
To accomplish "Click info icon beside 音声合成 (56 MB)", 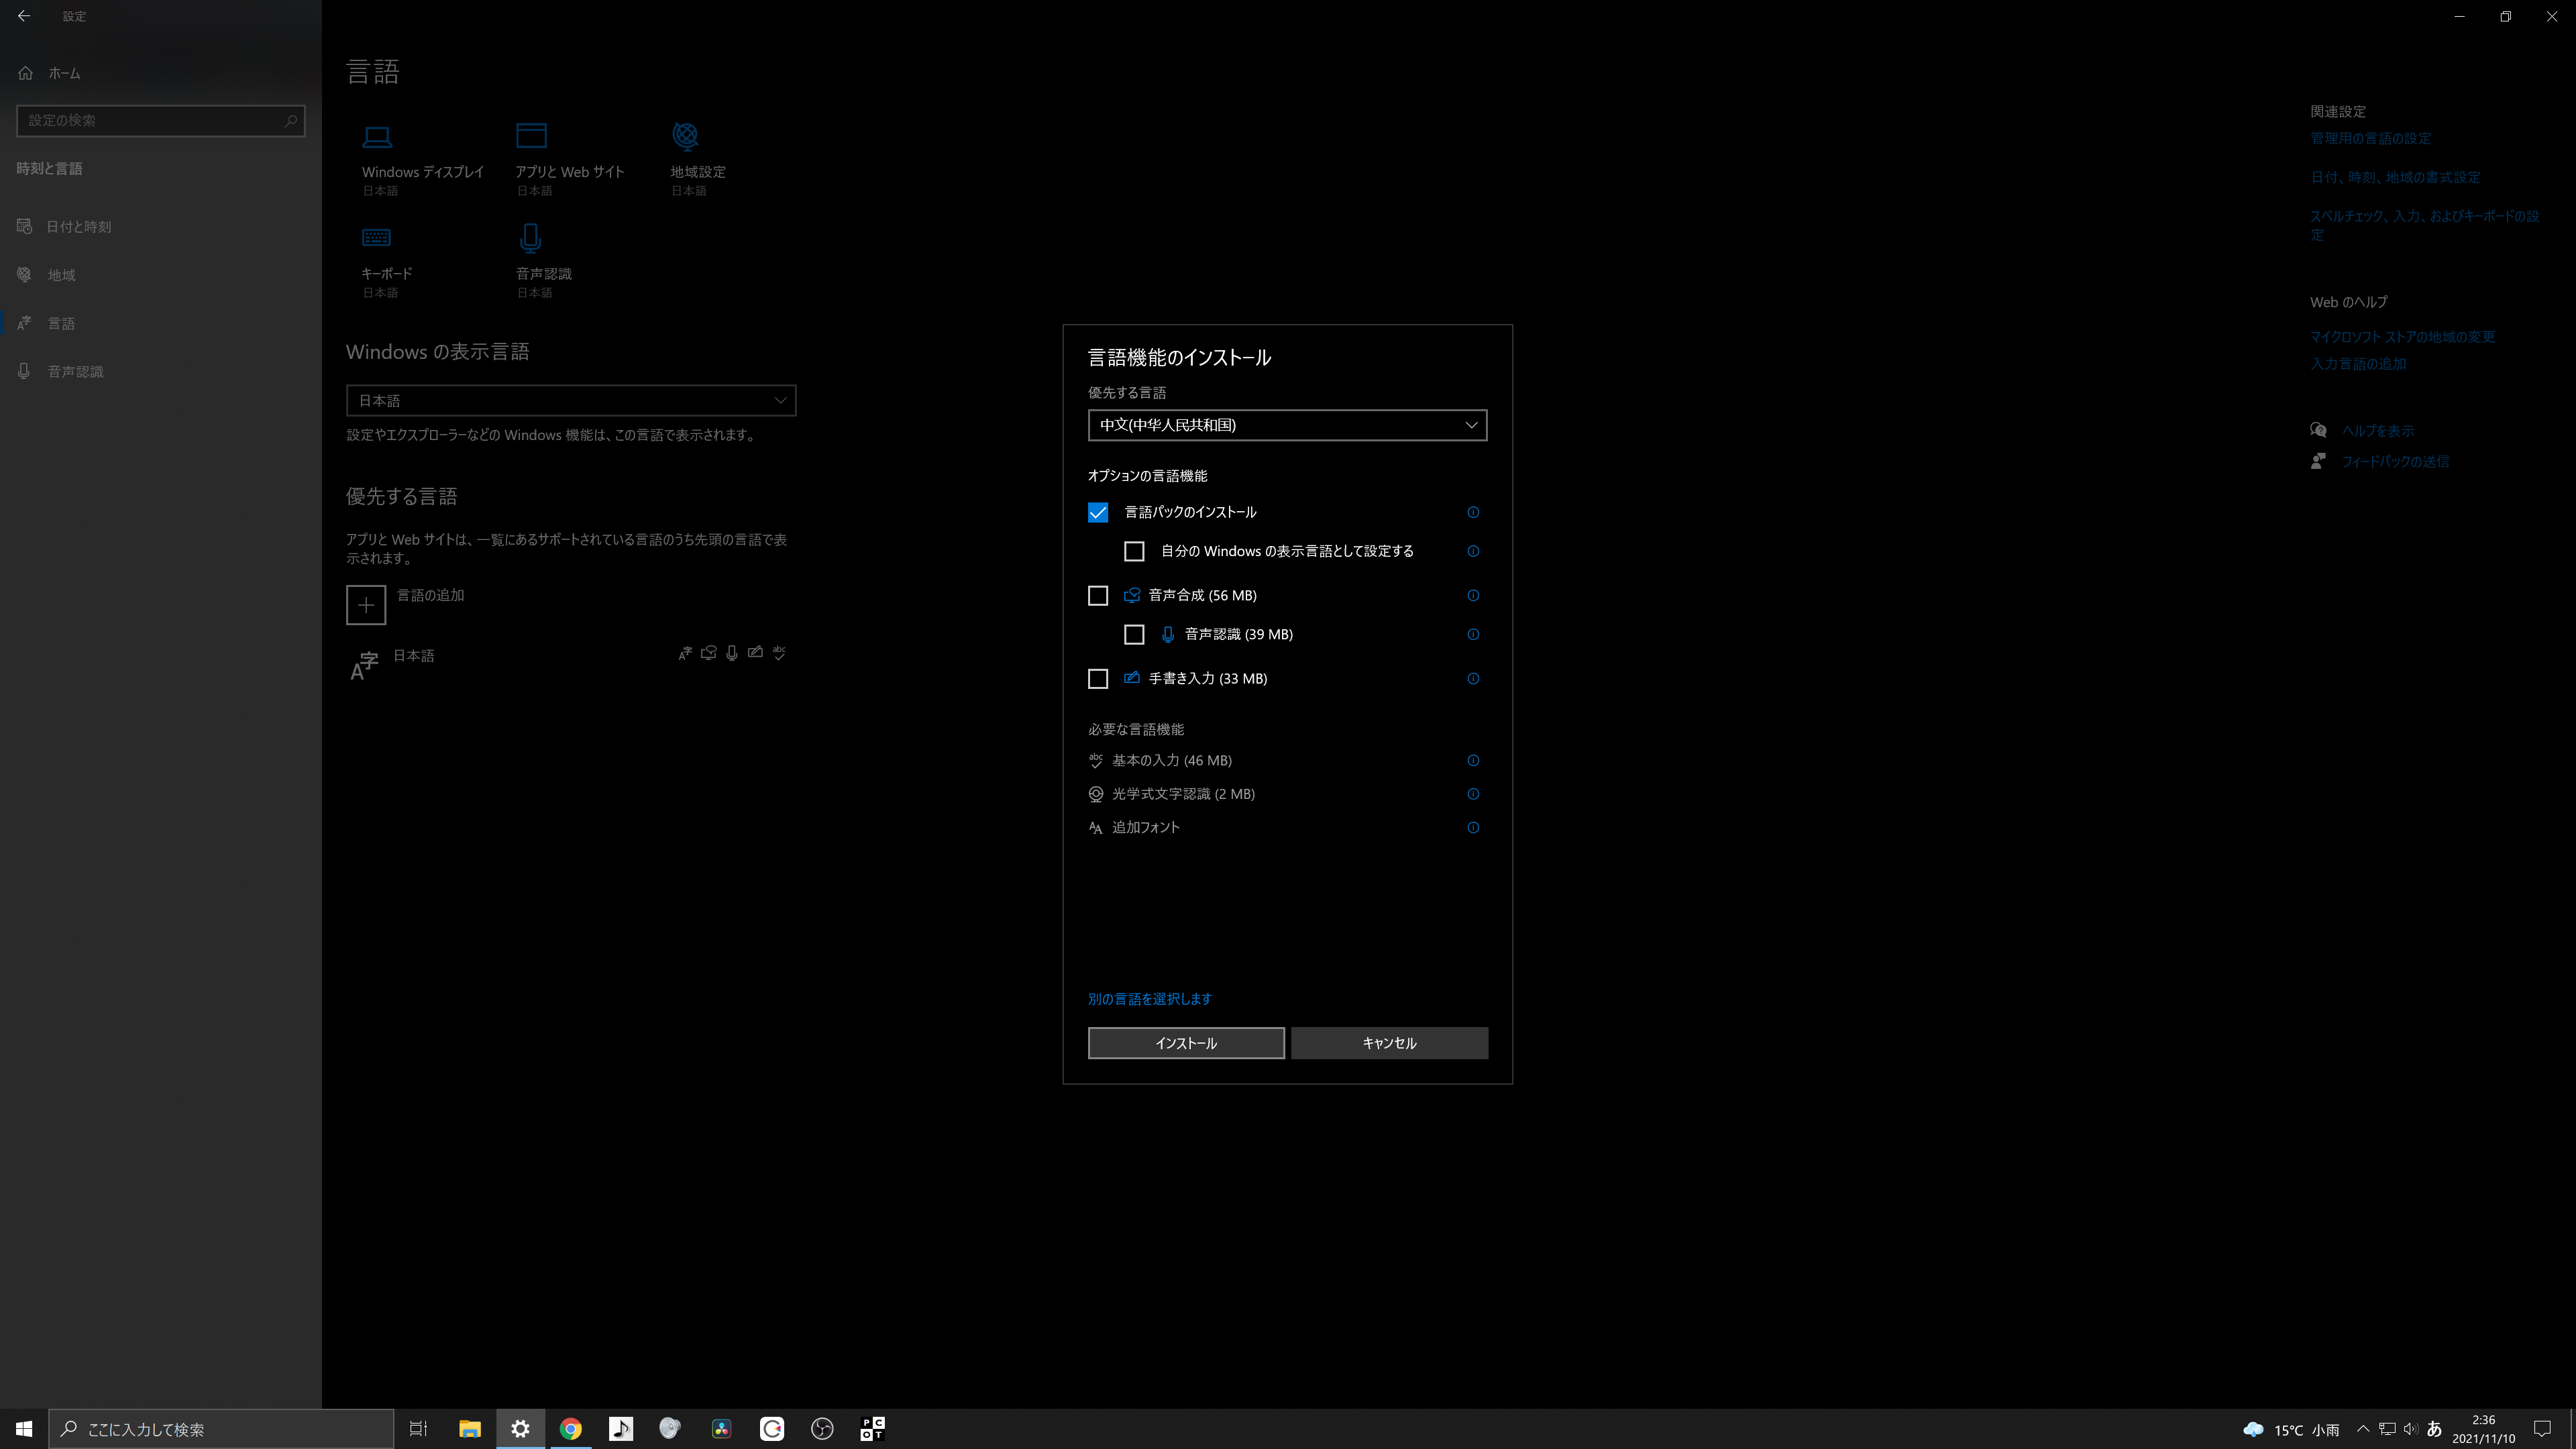I will (1473, 595).
